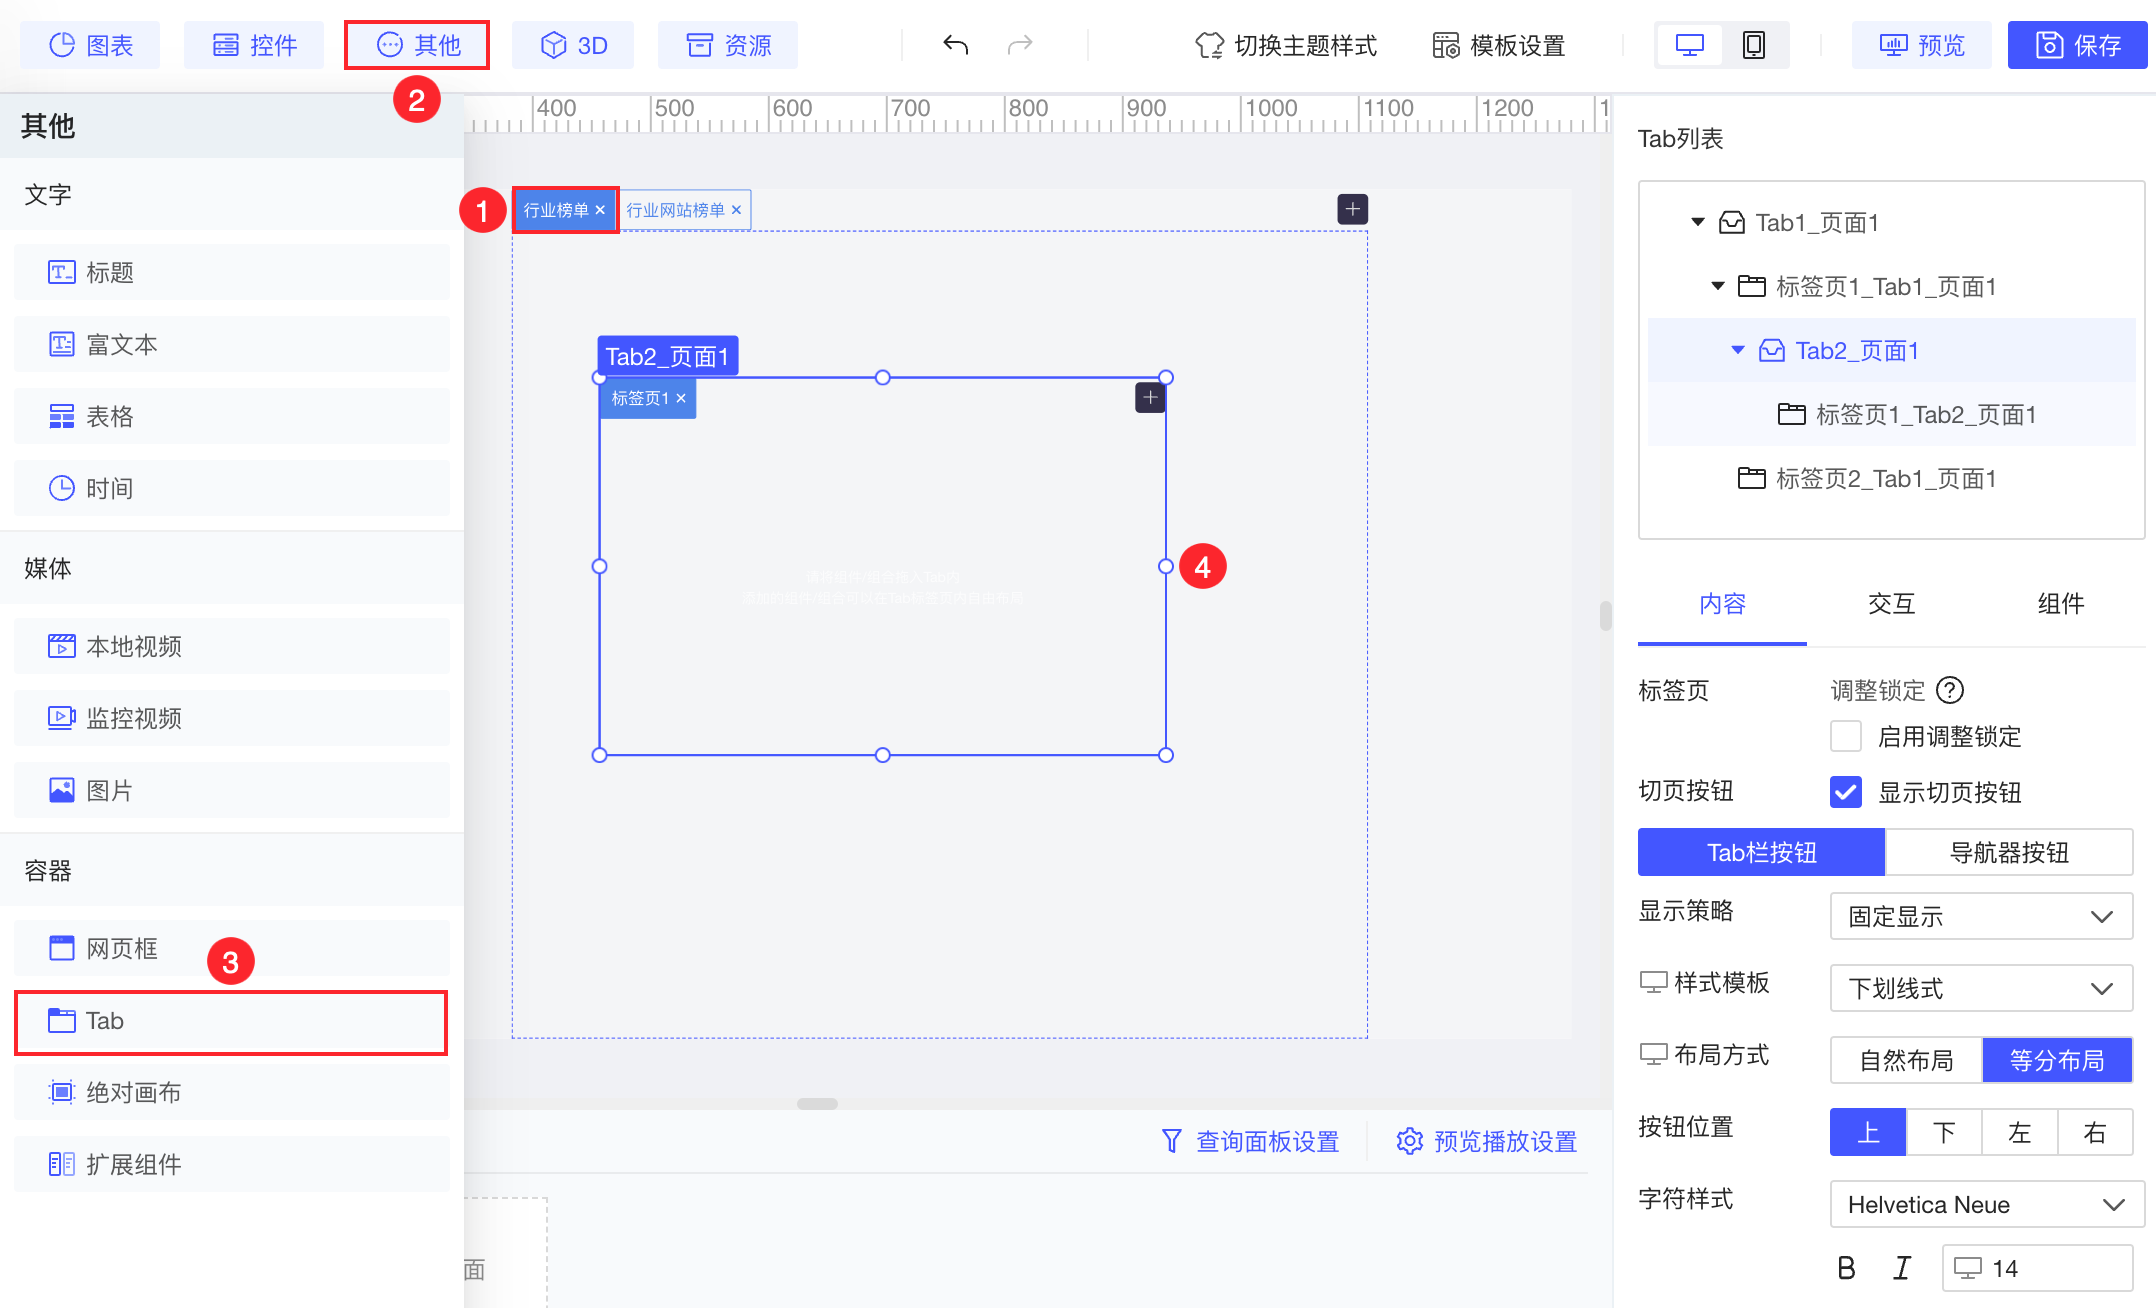
Task: Switch to desktop monitor view icon
Action: pos(1689,45)
